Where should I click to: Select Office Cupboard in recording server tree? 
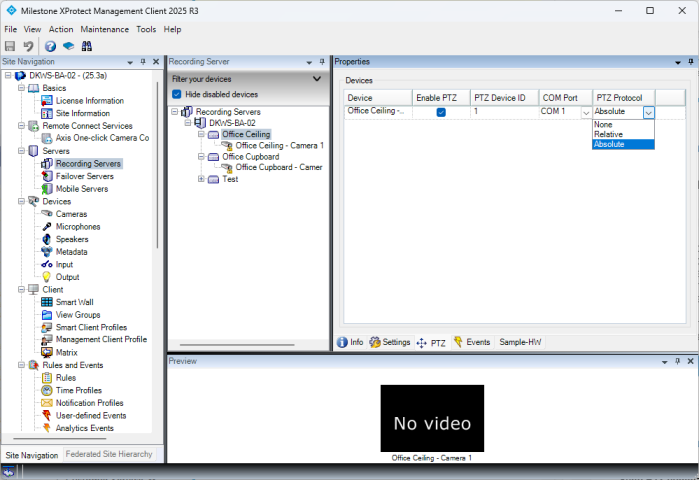point(249,156)
